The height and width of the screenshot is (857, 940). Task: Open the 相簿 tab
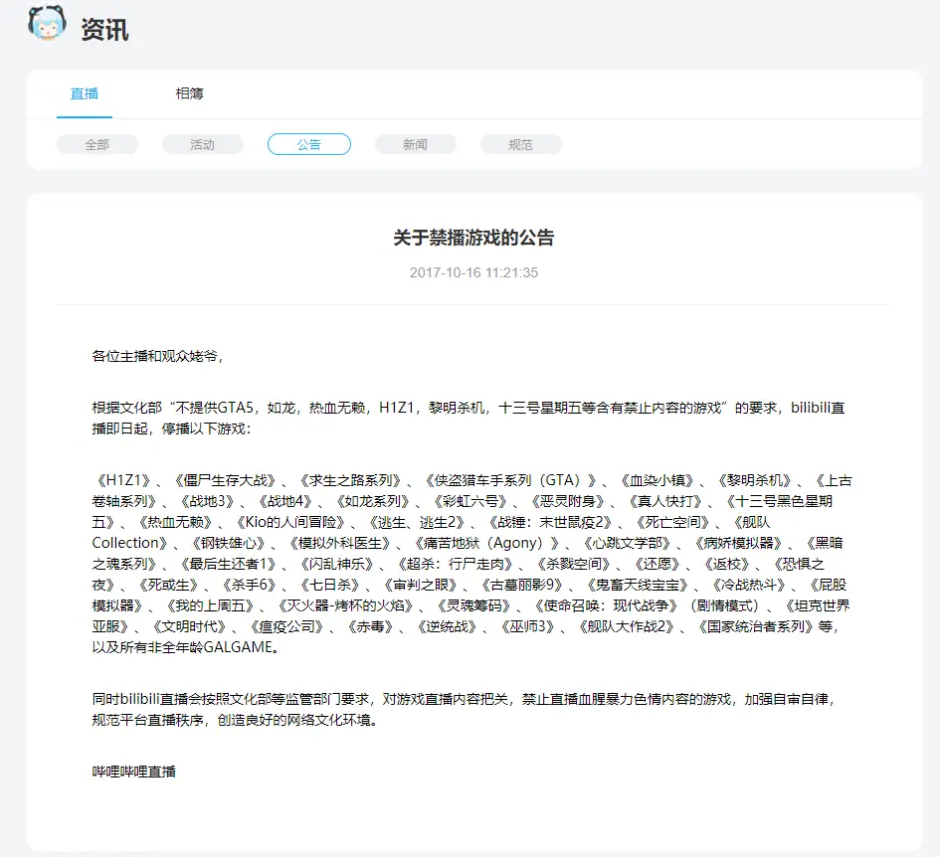pyautogui.click(x=190, y=94)
